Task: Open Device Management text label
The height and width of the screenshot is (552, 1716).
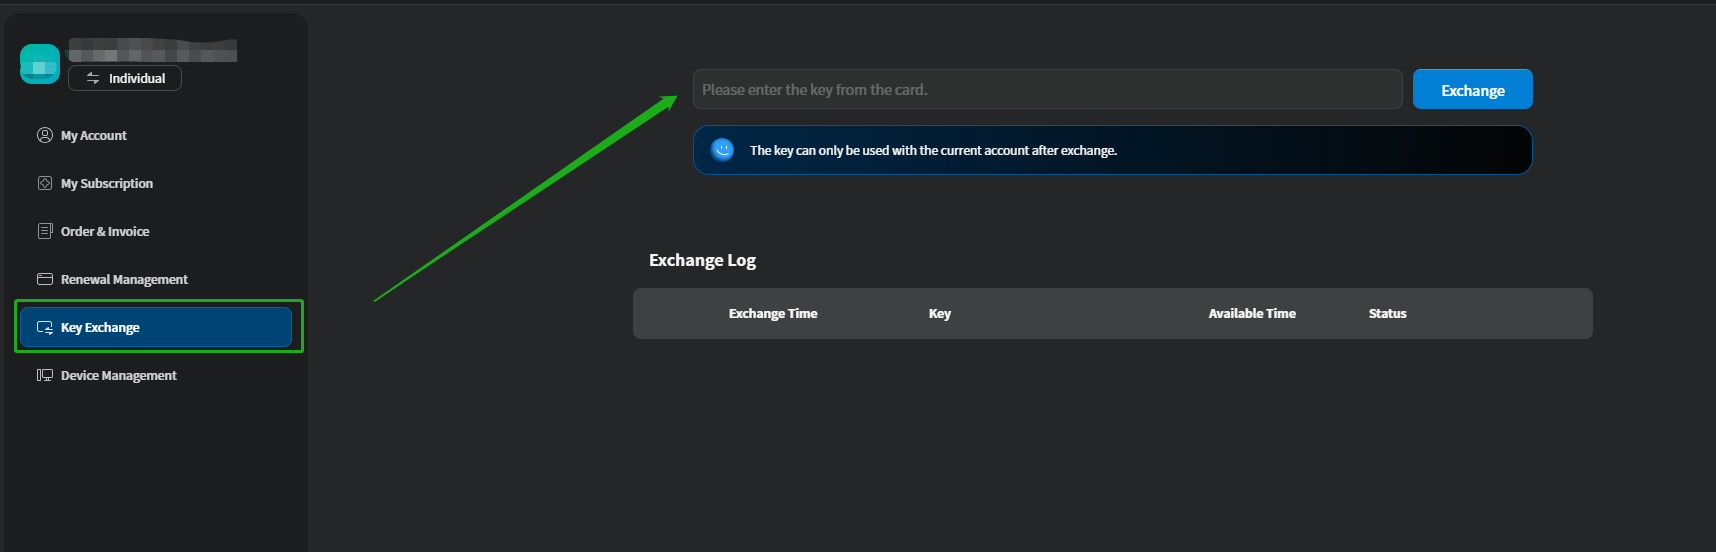Action: coord(119,376)
